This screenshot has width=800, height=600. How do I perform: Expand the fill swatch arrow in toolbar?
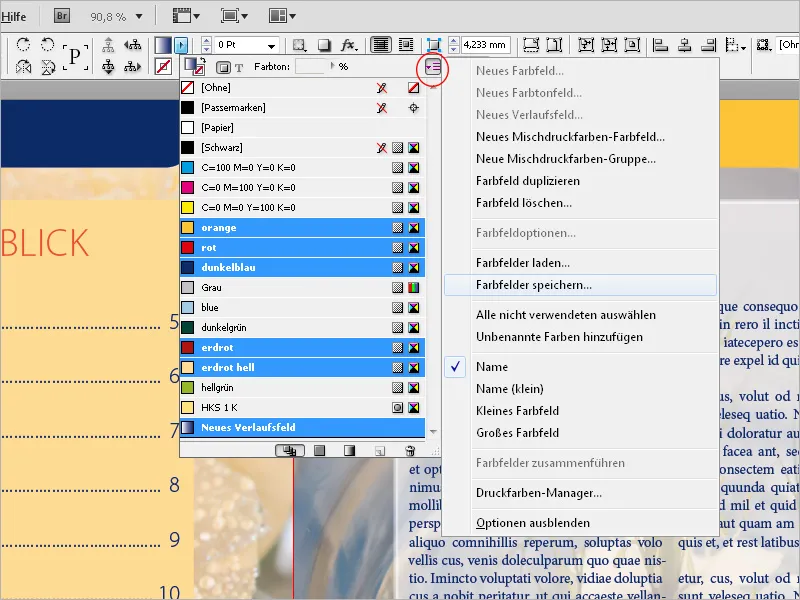tap(181, 45)
